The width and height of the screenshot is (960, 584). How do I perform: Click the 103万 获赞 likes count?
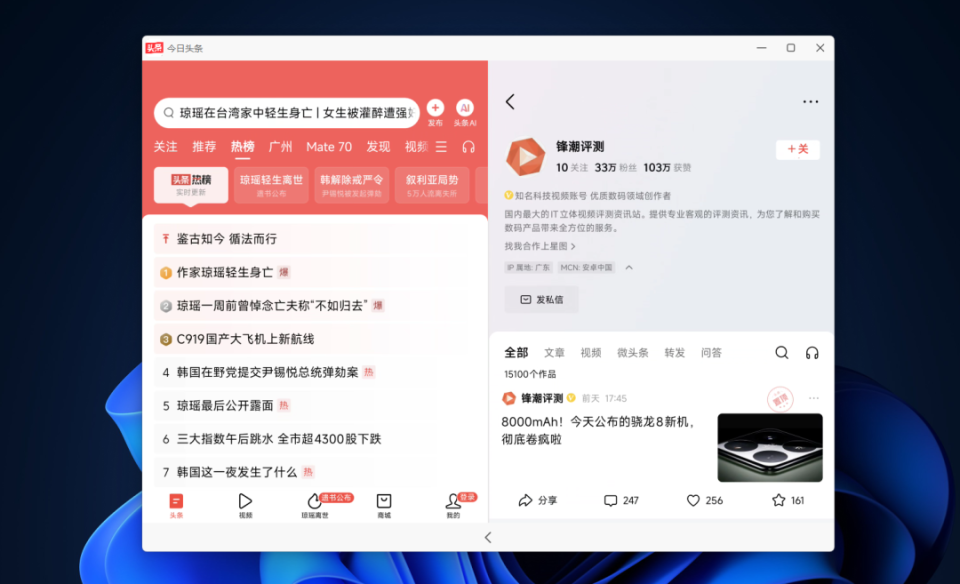tap(667, 168)
